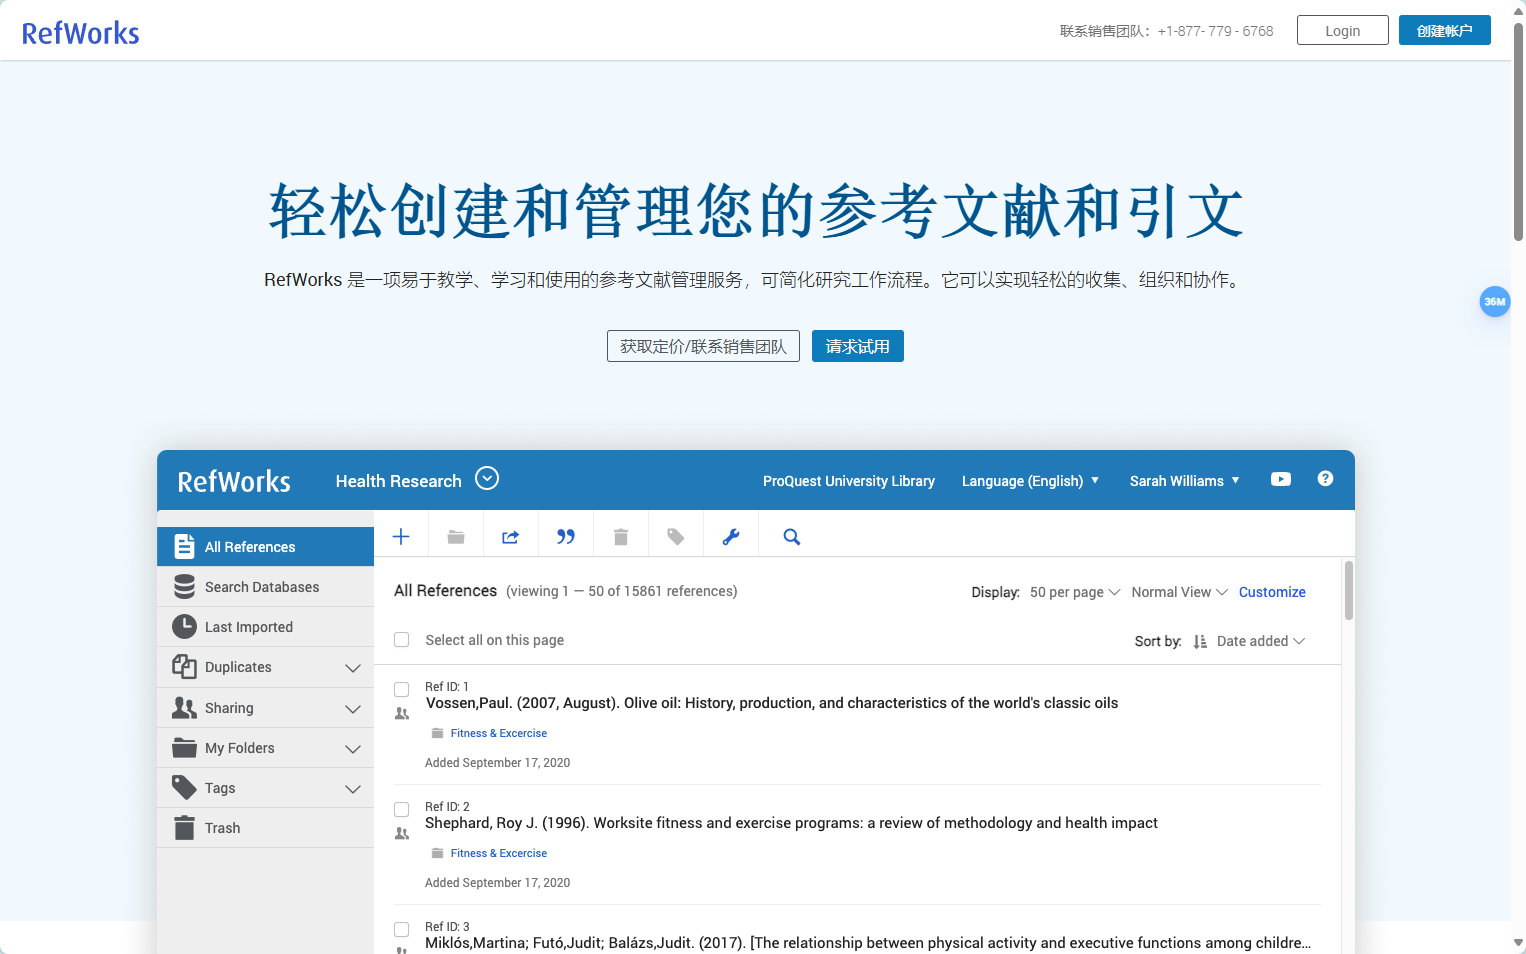Open the Miklós, Martina reference title

tap(868, 943)
